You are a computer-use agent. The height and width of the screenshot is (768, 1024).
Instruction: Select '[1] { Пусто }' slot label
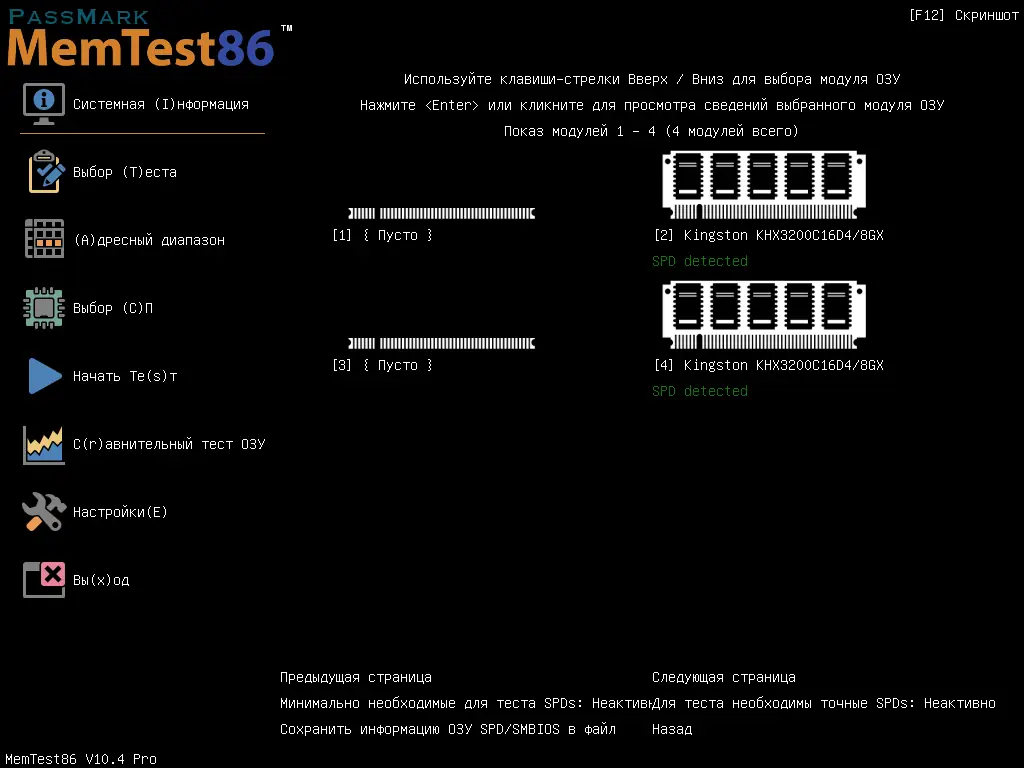click(x=382, y=235)
